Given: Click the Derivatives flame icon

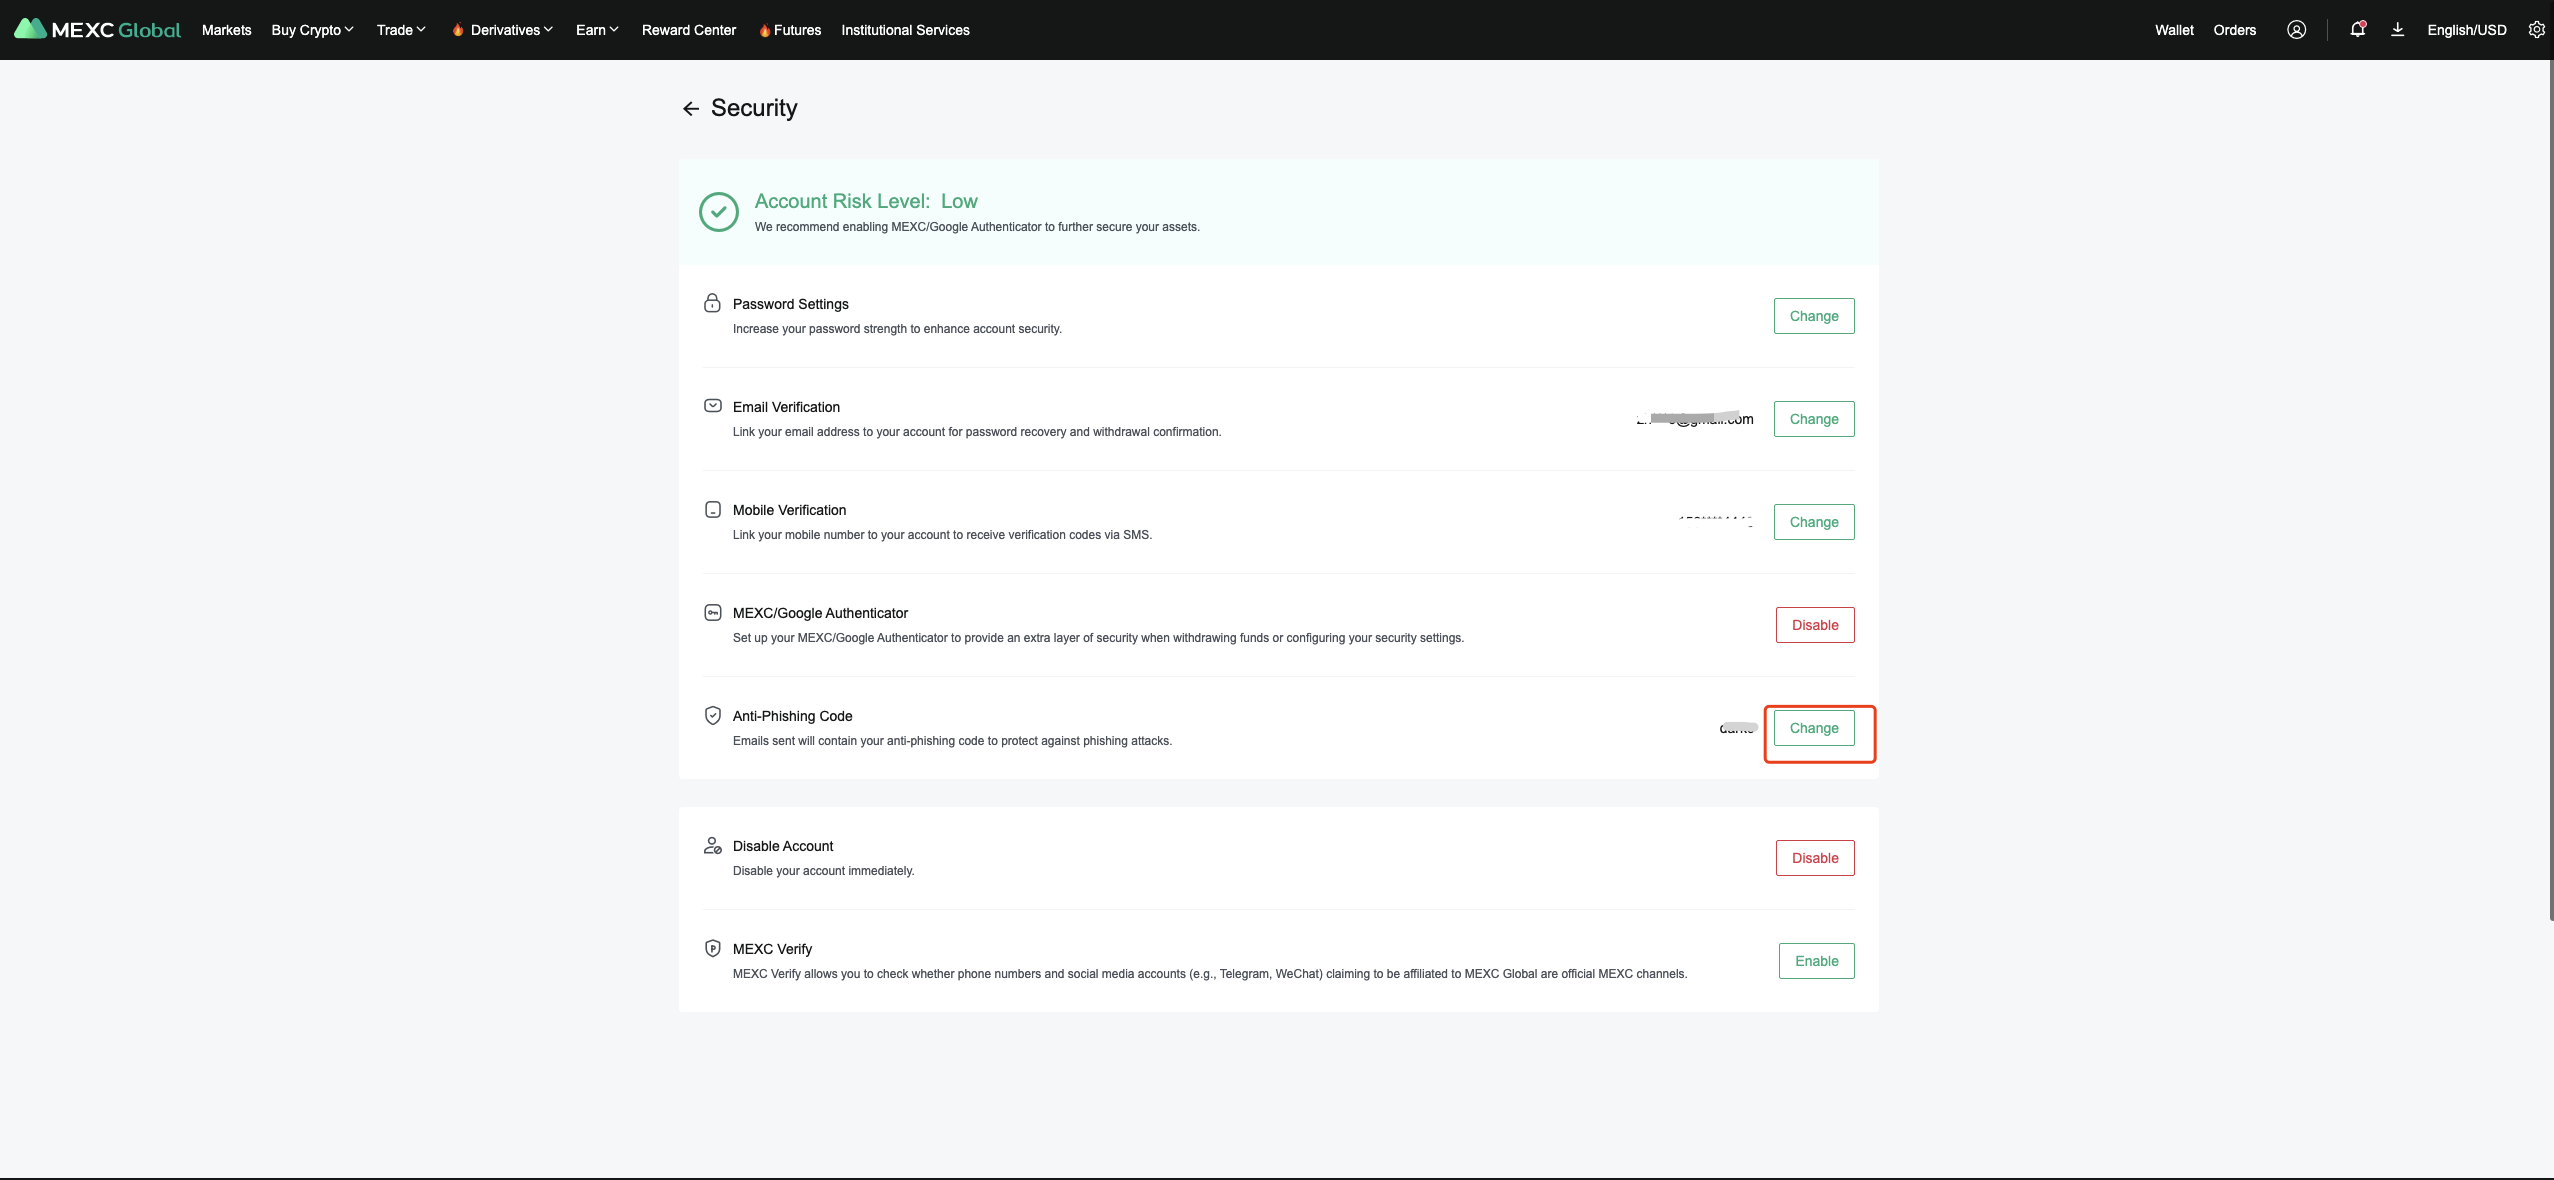Looking at the screenshot, I should click(x=458, y=30).
